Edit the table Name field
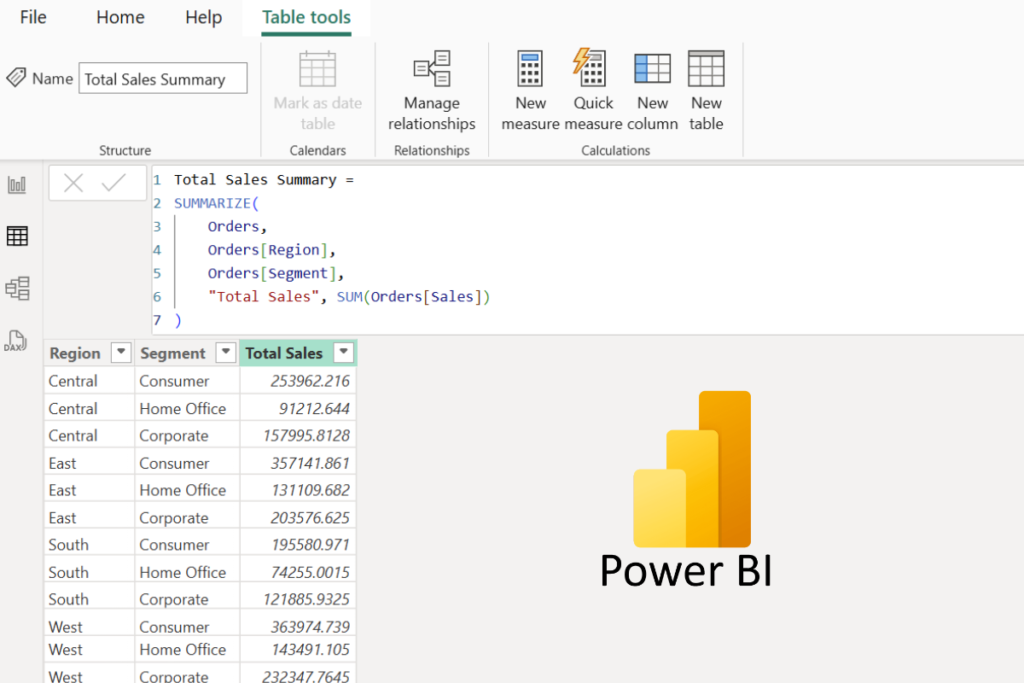Screen dimensions: 1024x683 coord(163,78)
